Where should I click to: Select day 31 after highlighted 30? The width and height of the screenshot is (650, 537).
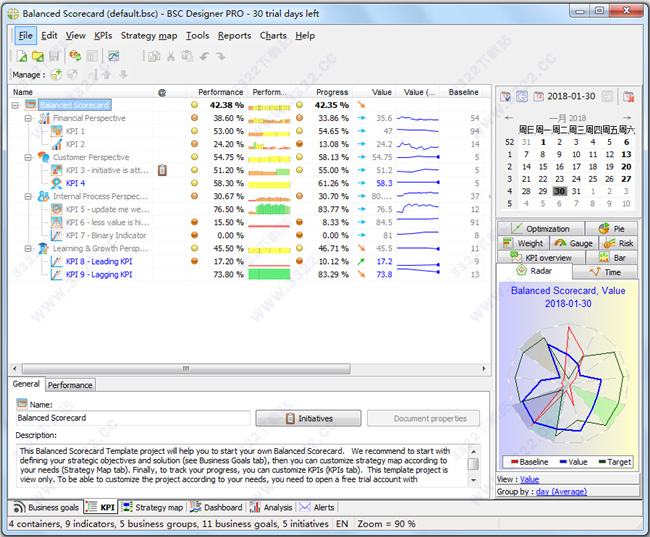[576, 191]
